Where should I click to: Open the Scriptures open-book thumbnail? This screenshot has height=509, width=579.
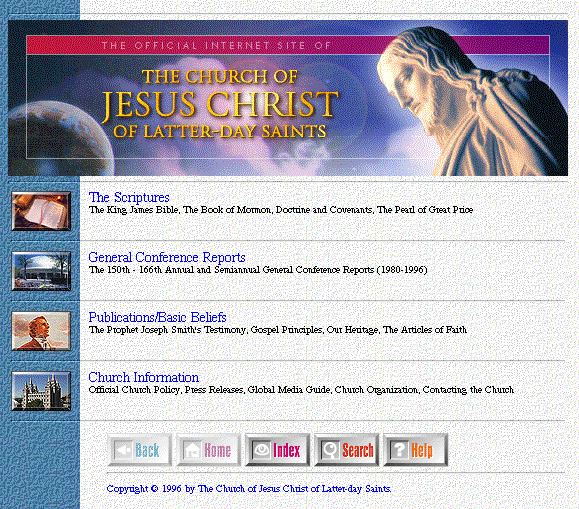click(41, 211)
